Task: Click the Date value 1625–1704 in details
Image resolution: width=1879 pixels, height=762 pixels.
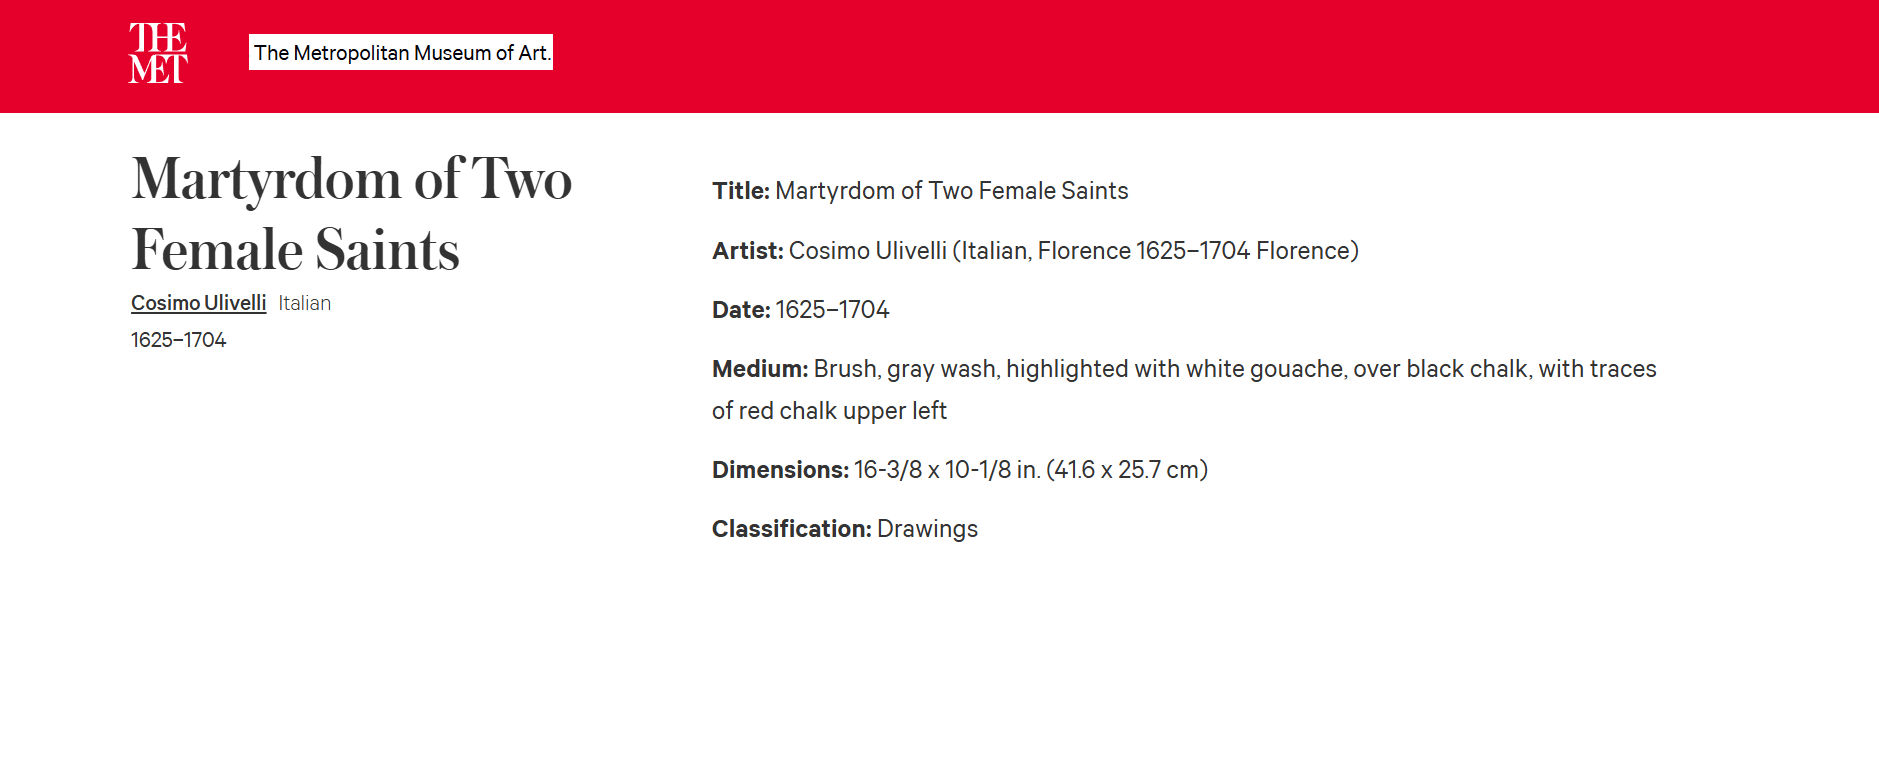Action: coord(832,310)
